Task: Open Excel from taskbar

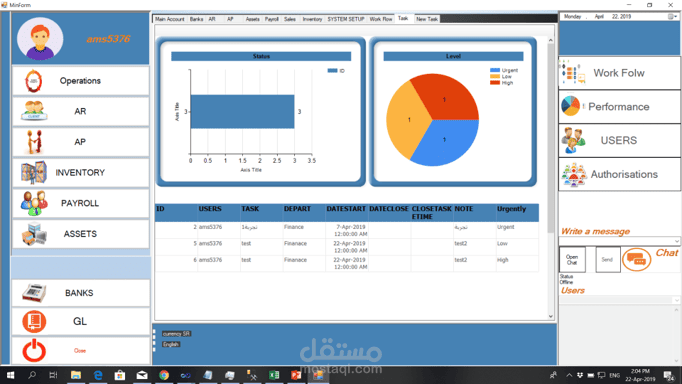Action: click(274, 375)
